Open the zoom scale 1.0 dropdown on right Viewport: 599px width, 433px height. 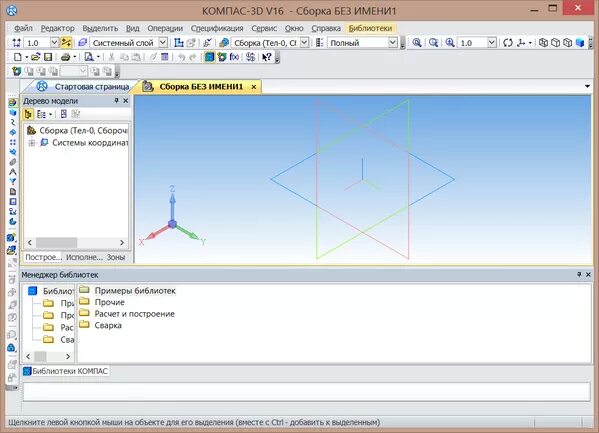tap(492, 43)
